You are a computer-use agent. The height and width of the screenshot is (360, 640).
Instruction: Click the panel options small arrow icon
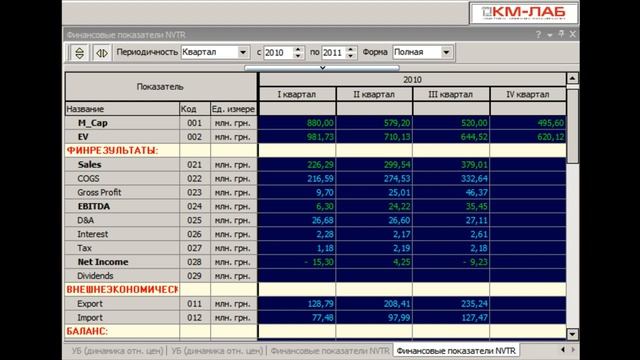[550, 36]
